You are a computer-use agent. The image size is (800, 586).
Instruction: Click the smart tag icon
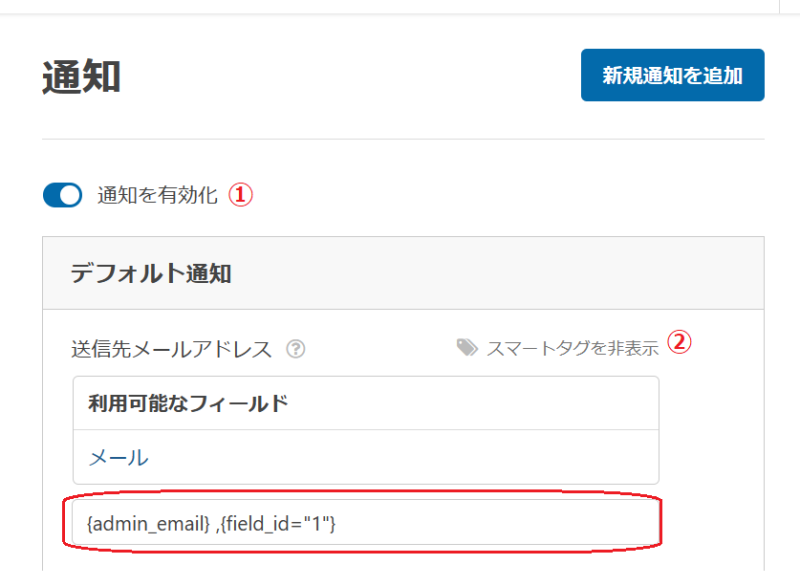[467, 347]
